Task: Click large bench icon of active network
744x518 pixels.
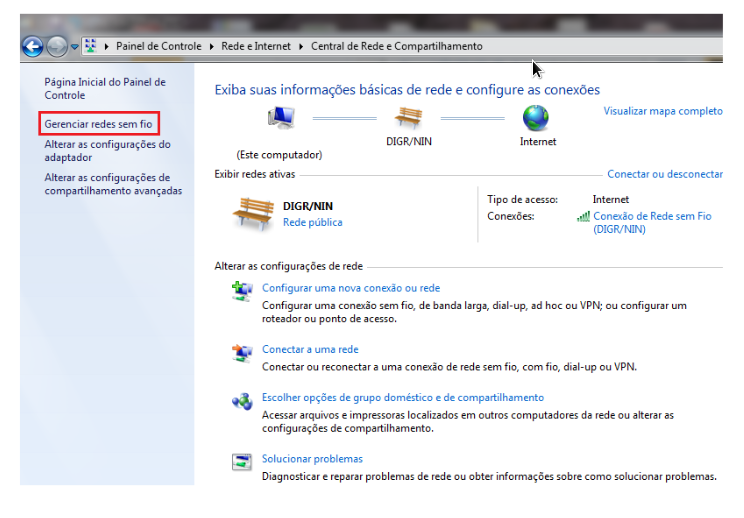Action: pos(253,214)
